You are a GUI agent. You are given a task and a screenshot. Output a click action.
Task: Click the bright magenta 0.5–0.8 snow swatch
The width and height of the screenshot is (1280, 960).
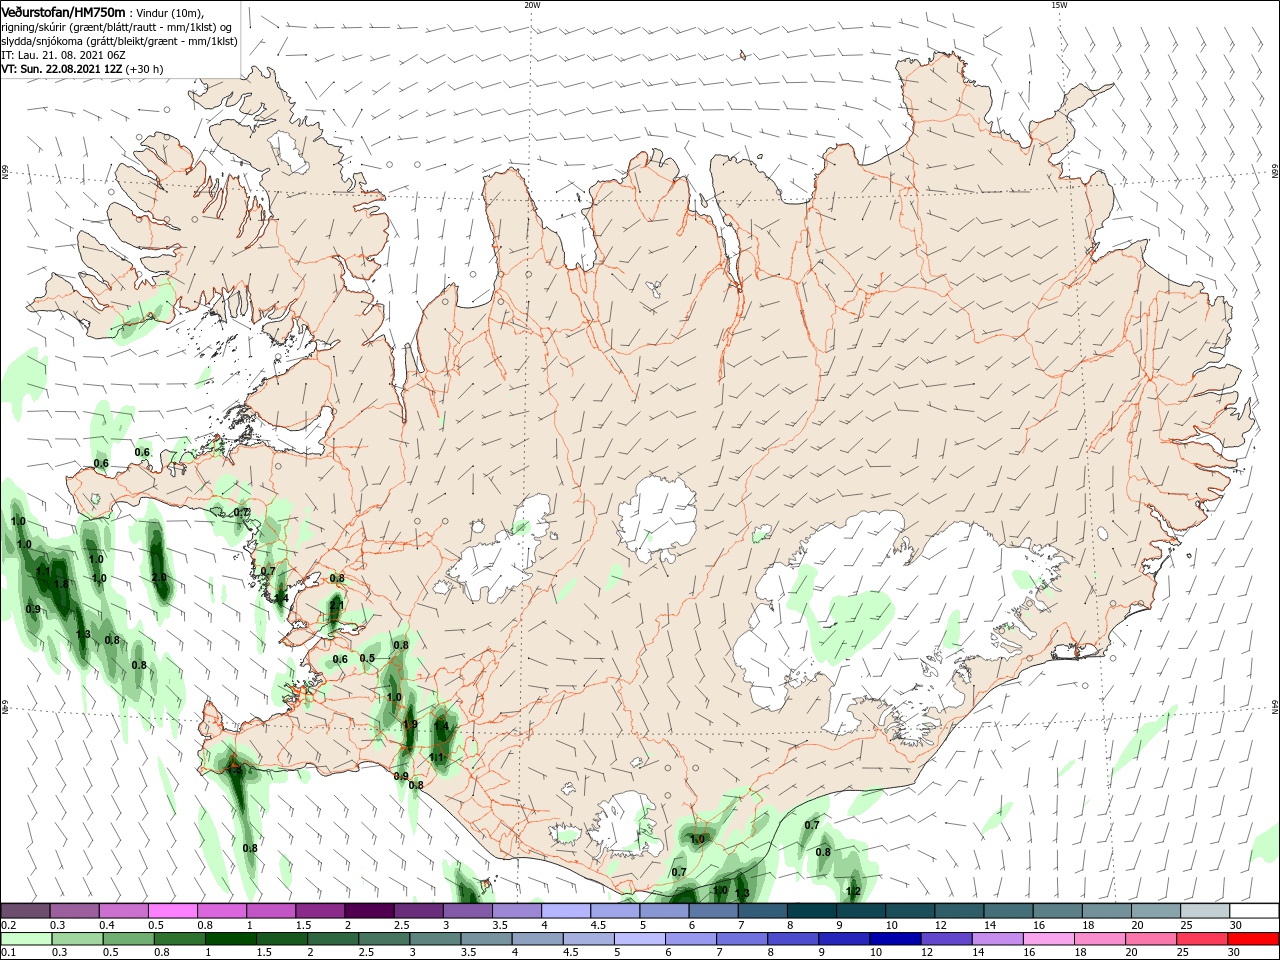[x=172, y=911]
